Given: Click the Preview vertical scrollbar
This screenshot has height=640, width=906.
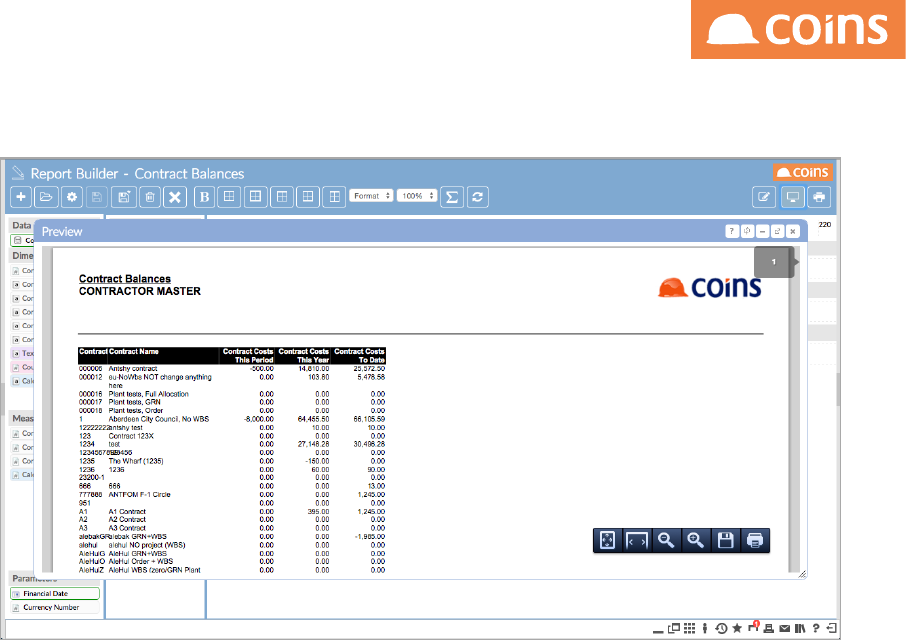Looking at the screenshot, I should click(x=795, y=410).
